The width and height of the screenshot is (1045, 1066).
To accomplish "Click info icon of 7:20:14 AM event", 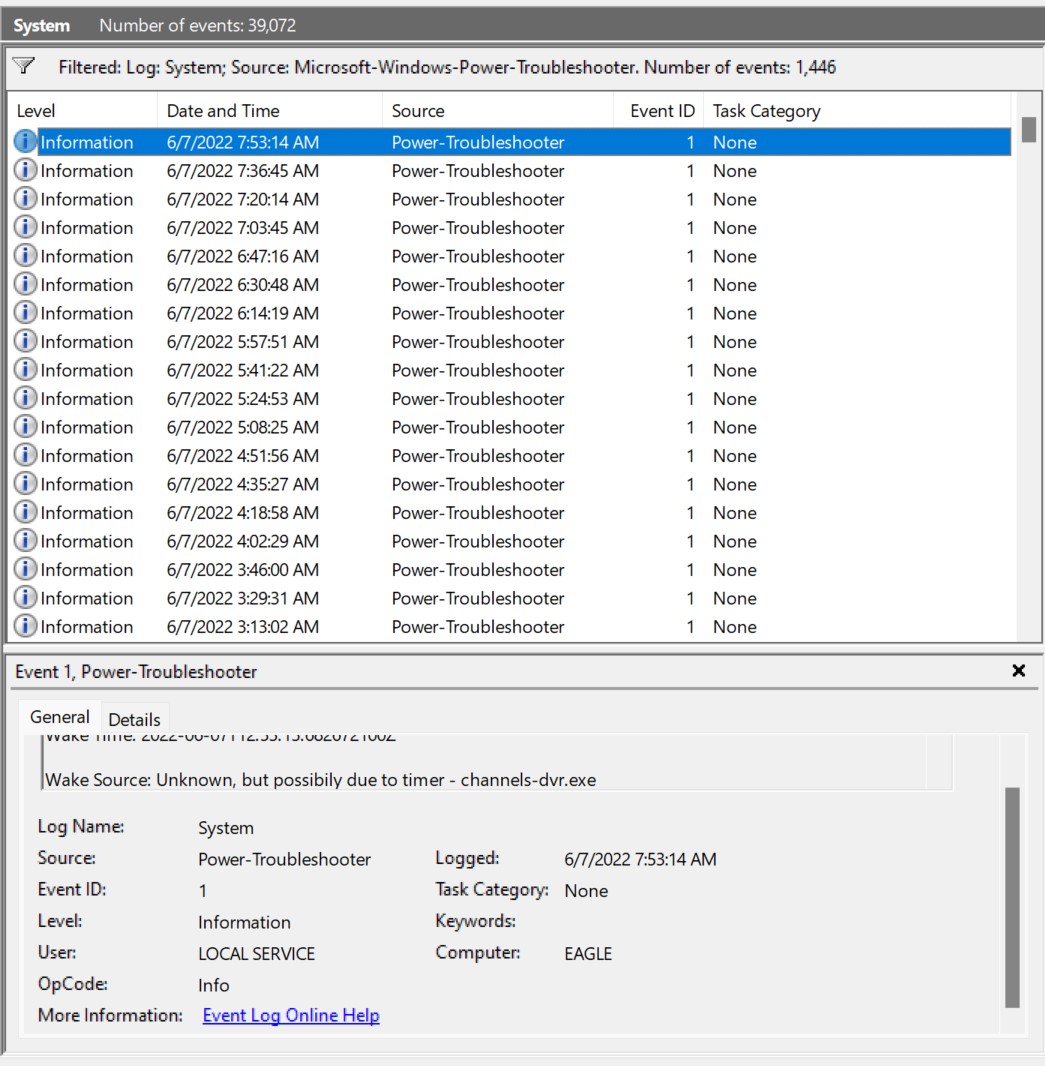I will click(x=25, y=199).
